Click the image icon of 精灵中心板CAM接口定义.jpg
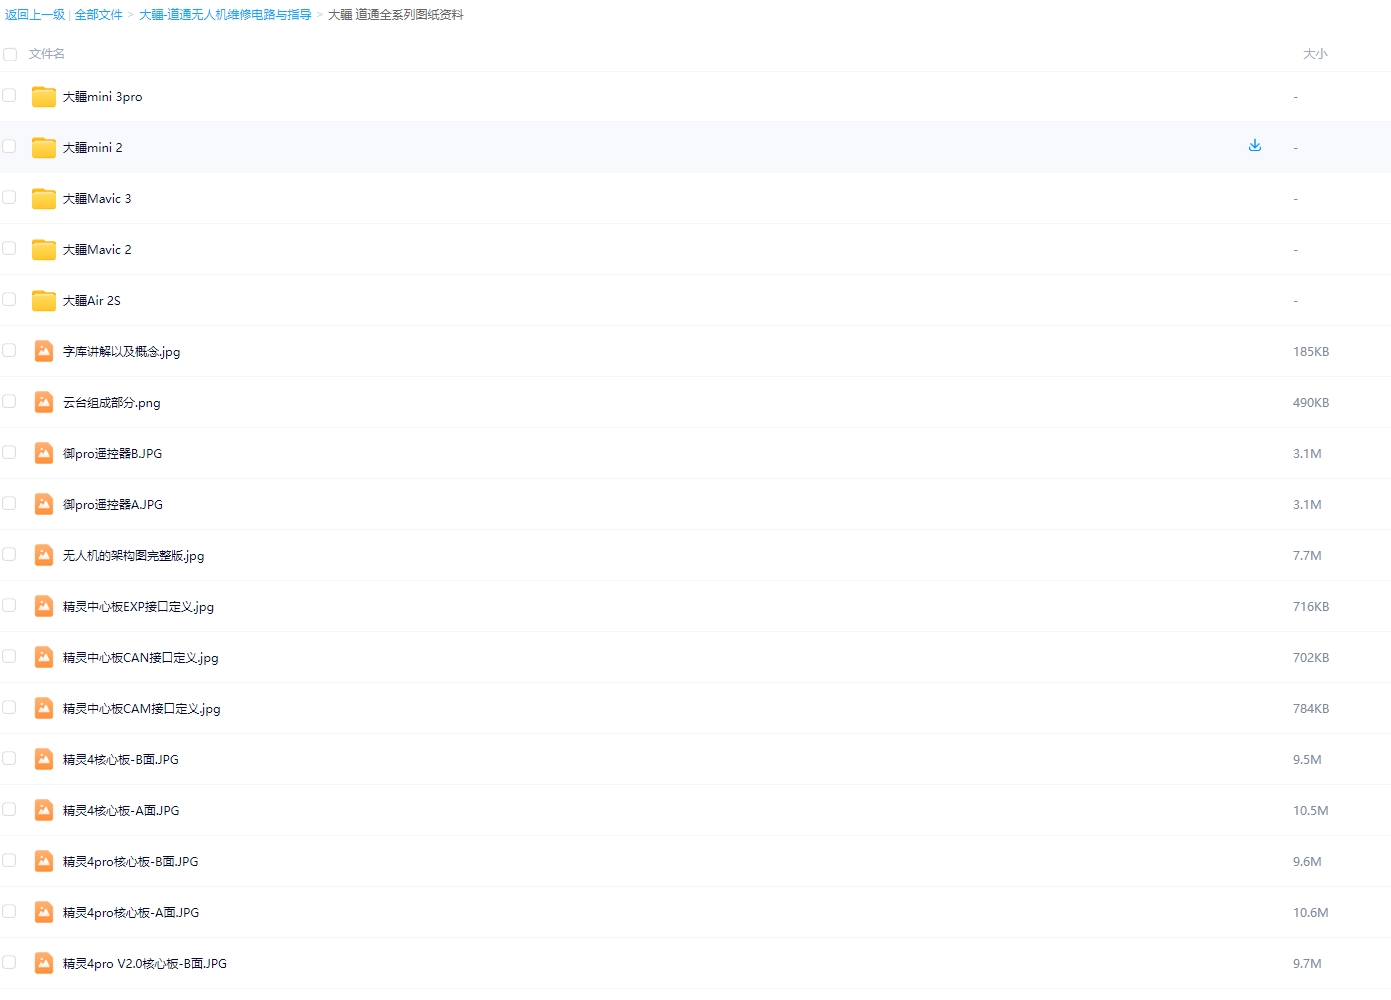The image size is (1391, 1000). coord(44,708)
